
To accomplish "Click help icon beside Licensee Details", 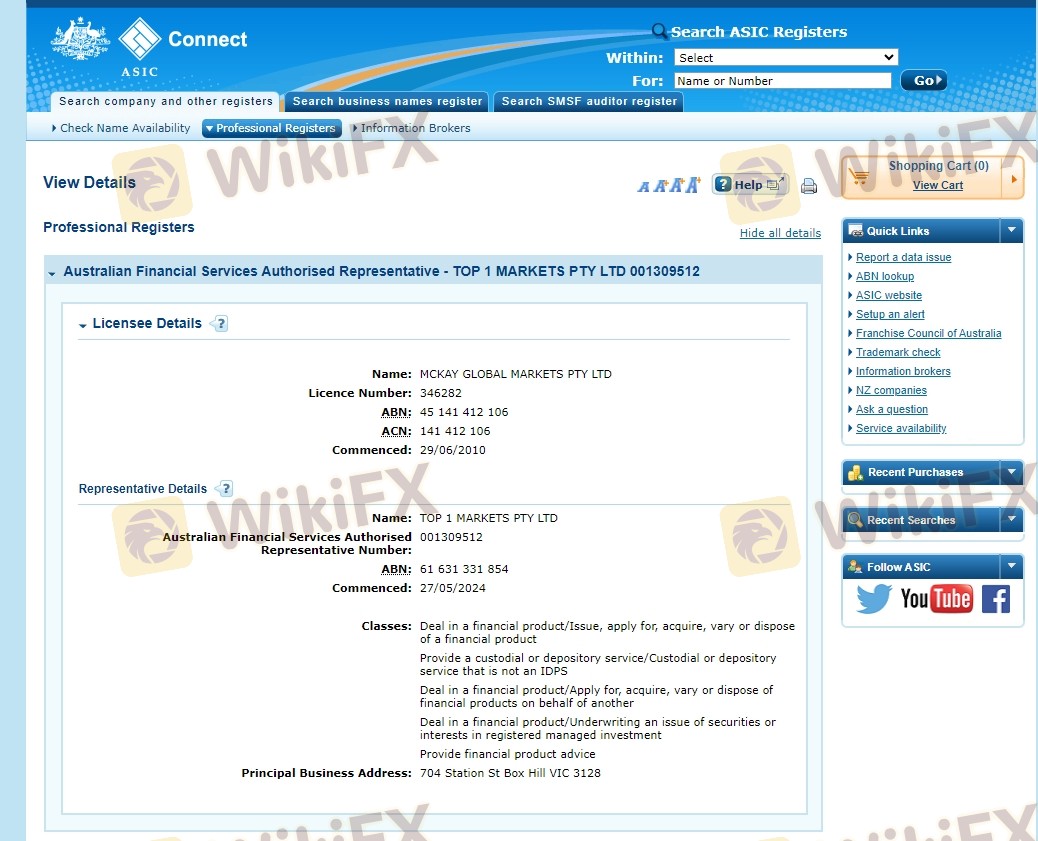I will pos(220,324).
